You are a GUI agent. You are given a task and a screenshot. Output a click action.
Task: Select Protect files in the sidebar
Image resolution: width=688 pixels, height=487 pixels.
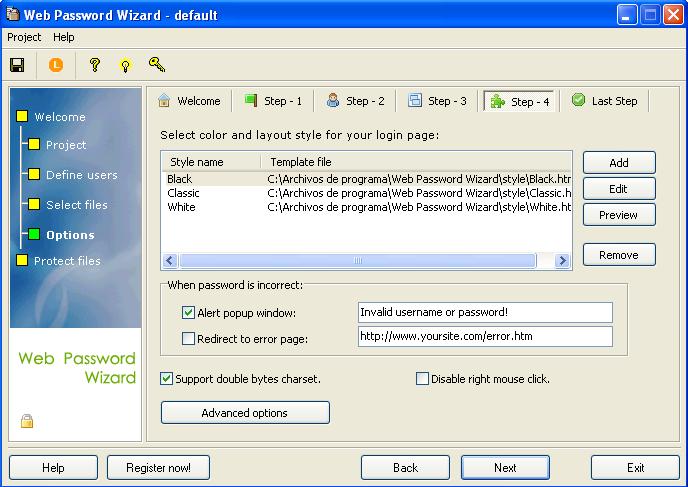[67, 261]
